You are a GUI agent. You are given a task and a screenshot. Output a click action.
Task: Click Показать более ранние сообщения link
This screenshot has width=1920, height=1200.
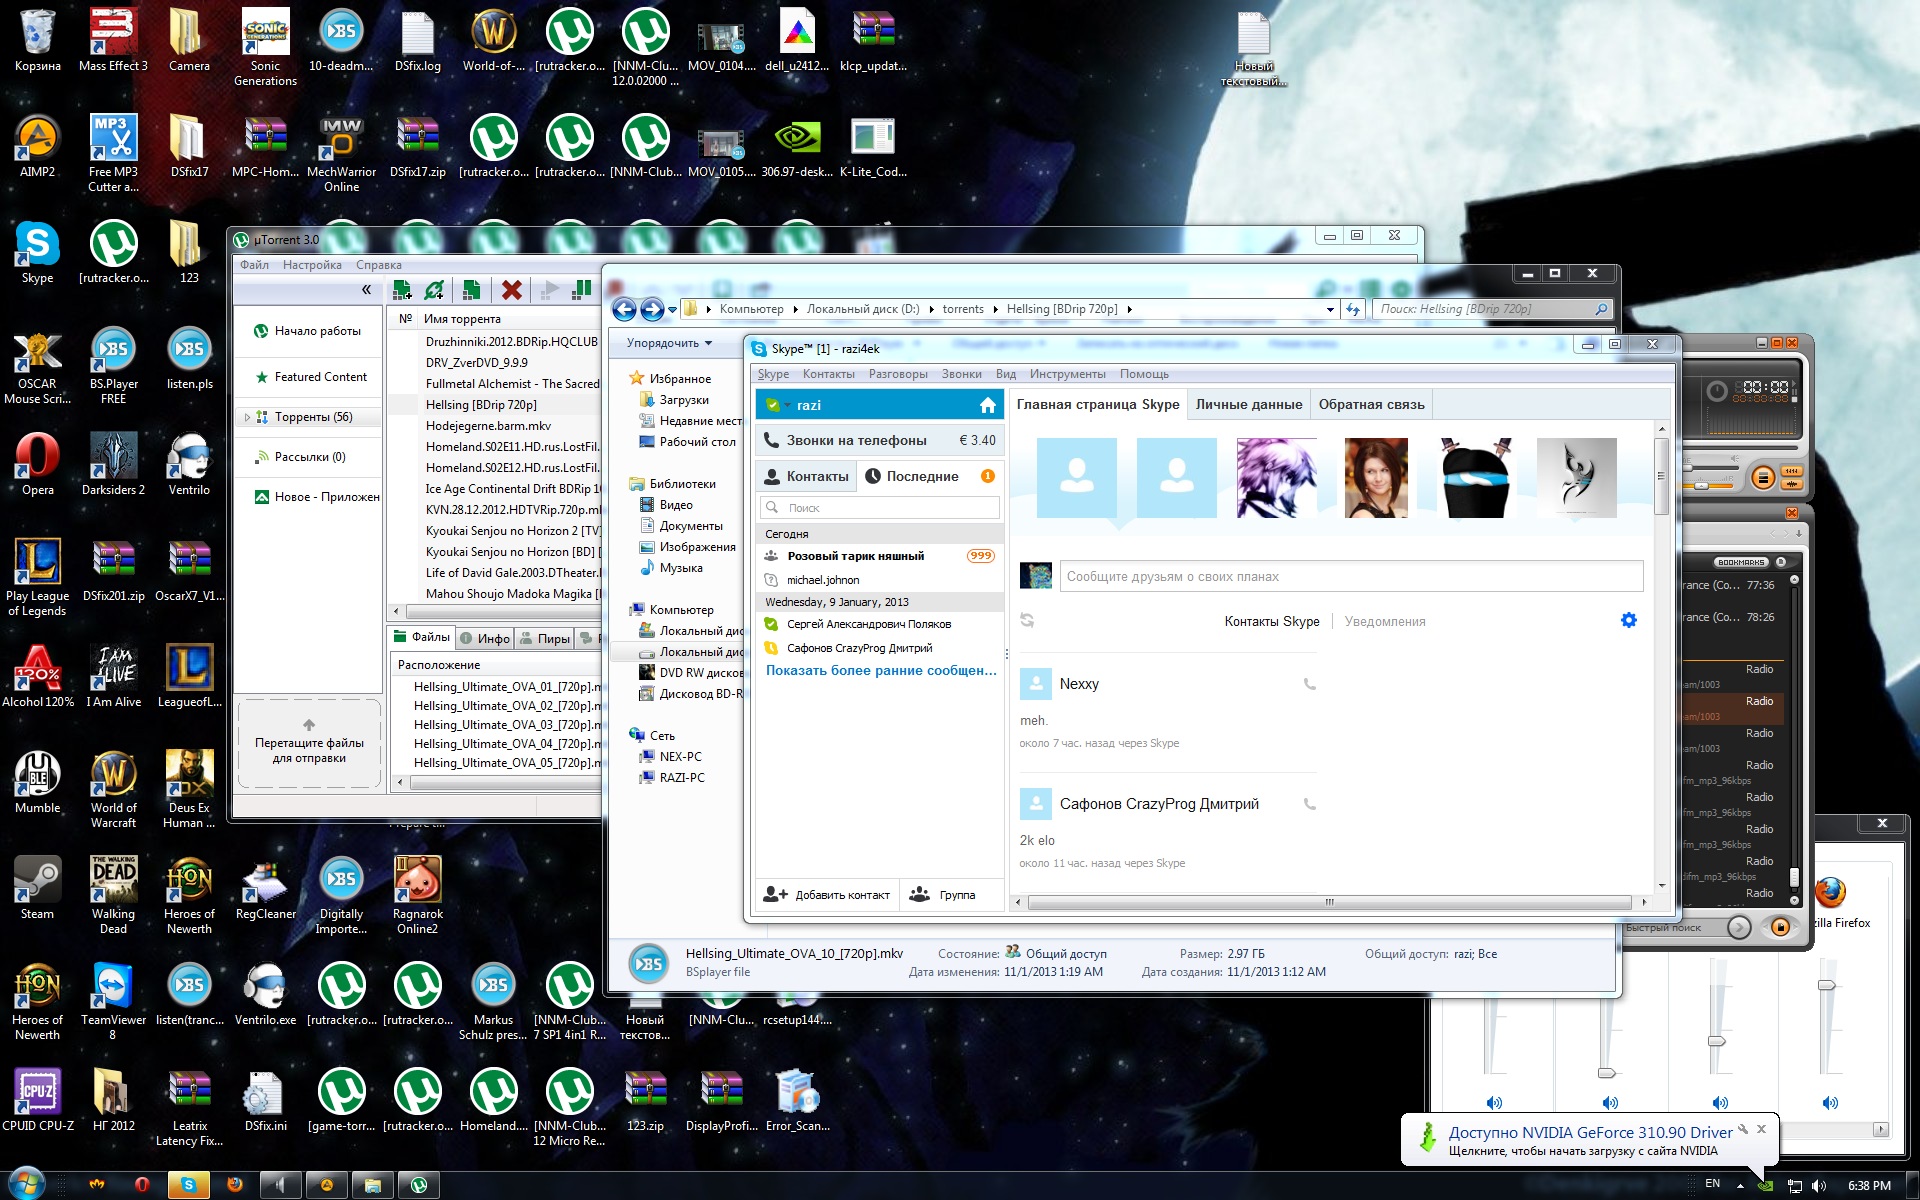(881, 670)
